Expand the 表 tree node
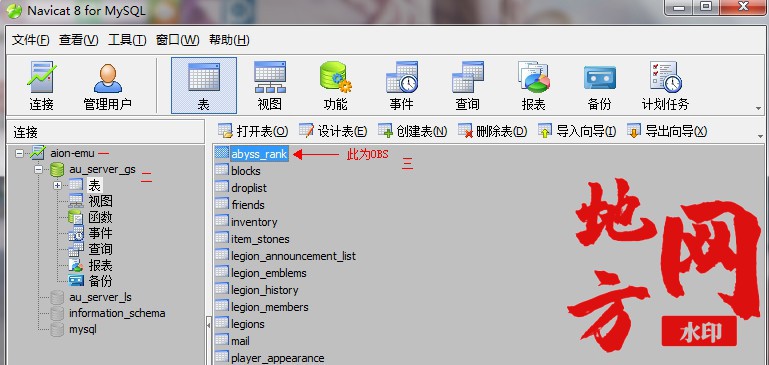The height and width of the screenshot is (365, 769). [57, 185]
